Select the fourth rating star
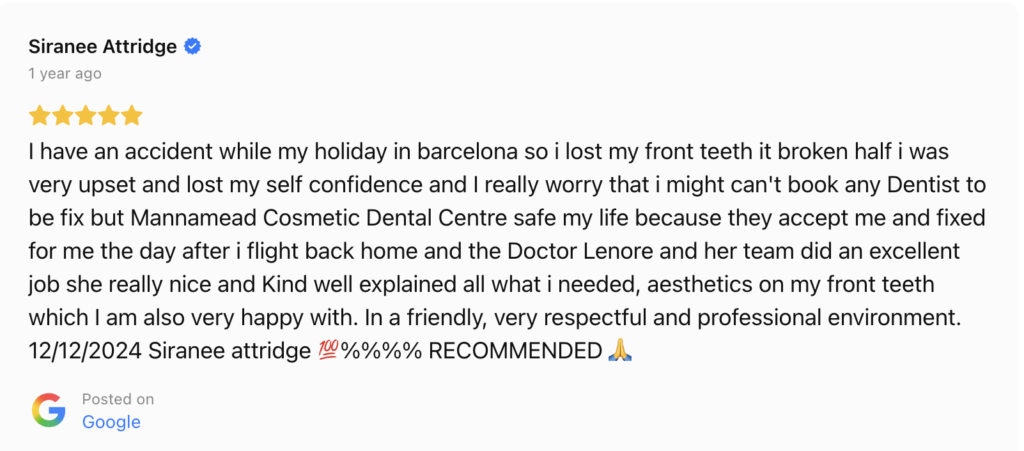The image size is (1024, 451). [108, 116]
